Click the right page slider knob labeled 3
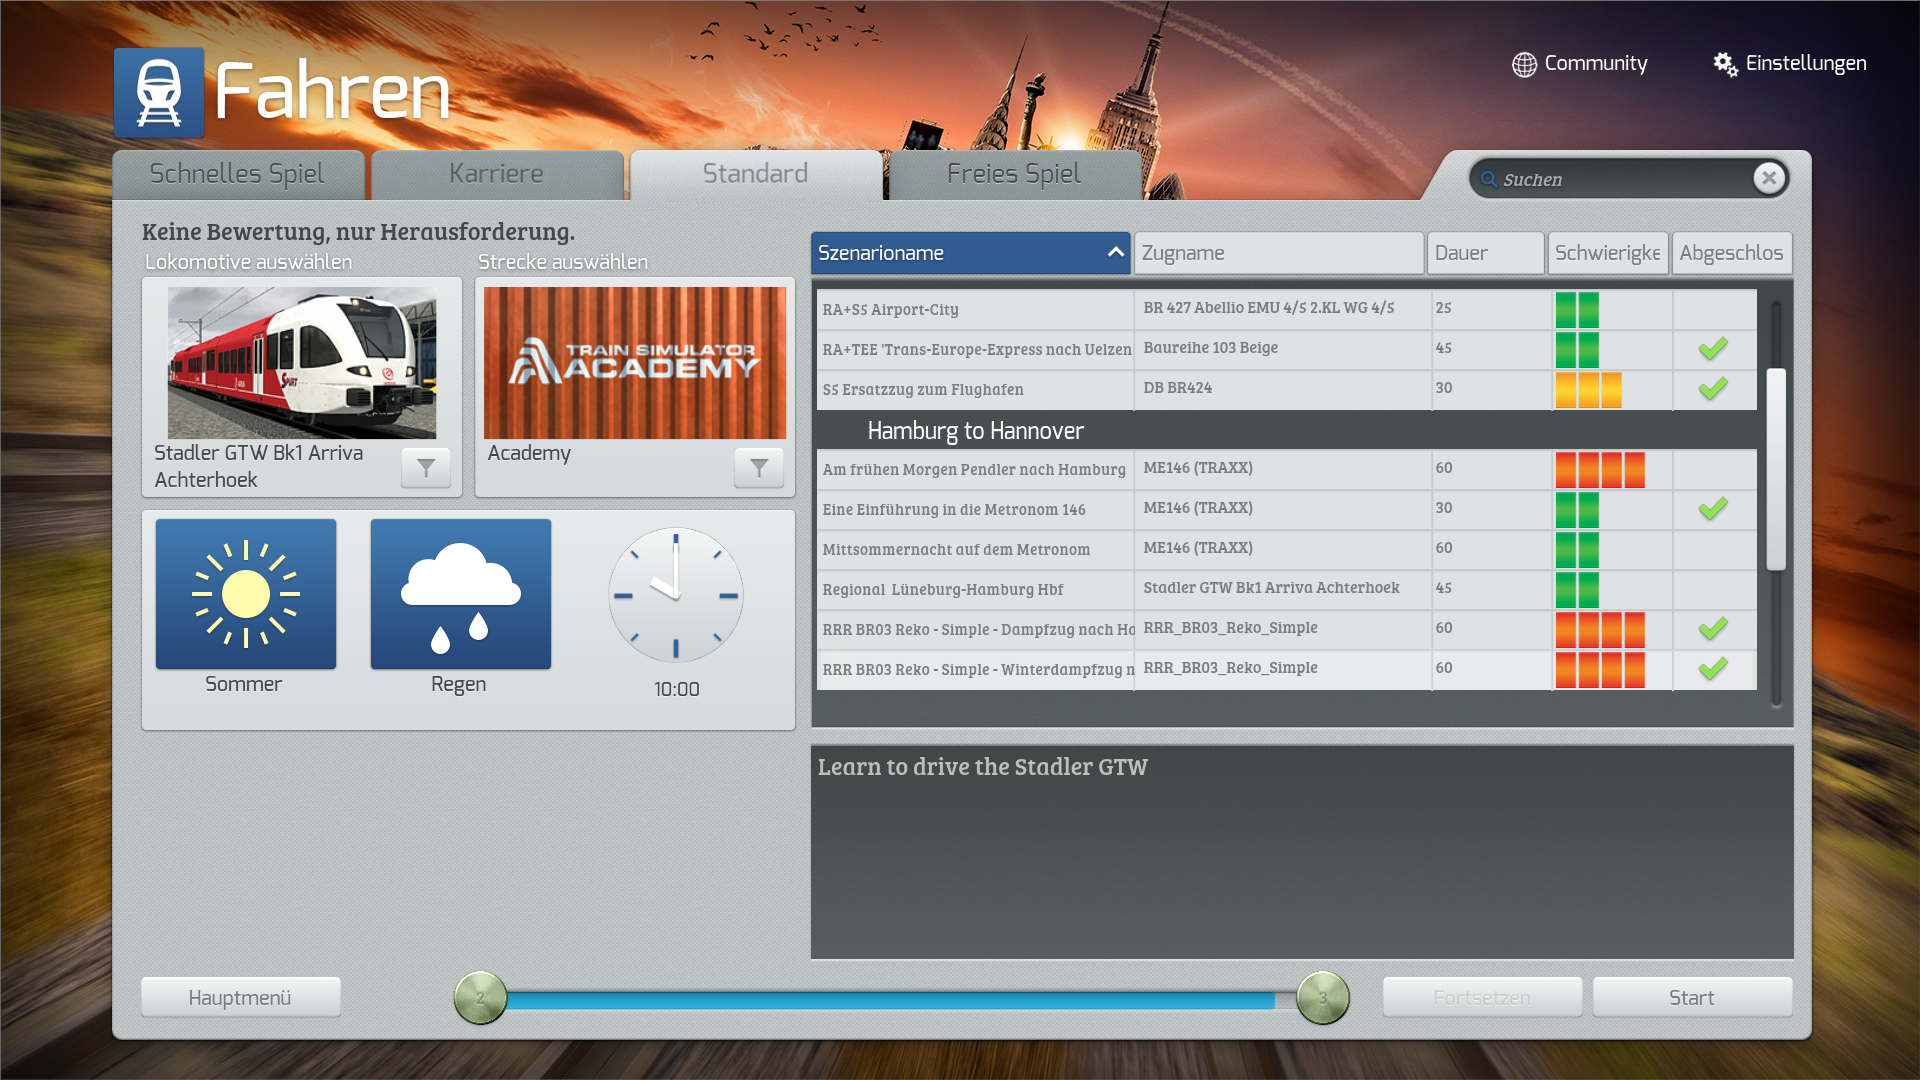The width and height of the screenshot is (1920, 1080). click(x=1323, y=997)
